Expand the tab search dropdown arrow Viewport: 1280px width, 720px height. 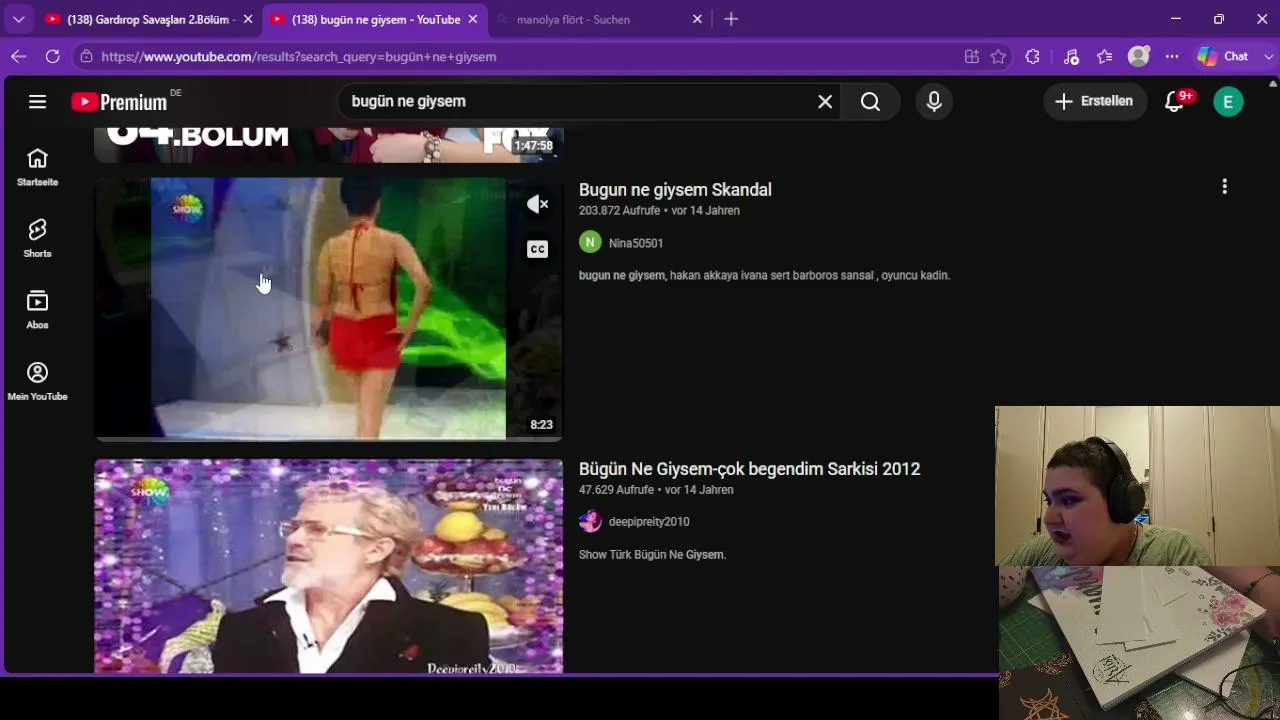click(18, 19)
